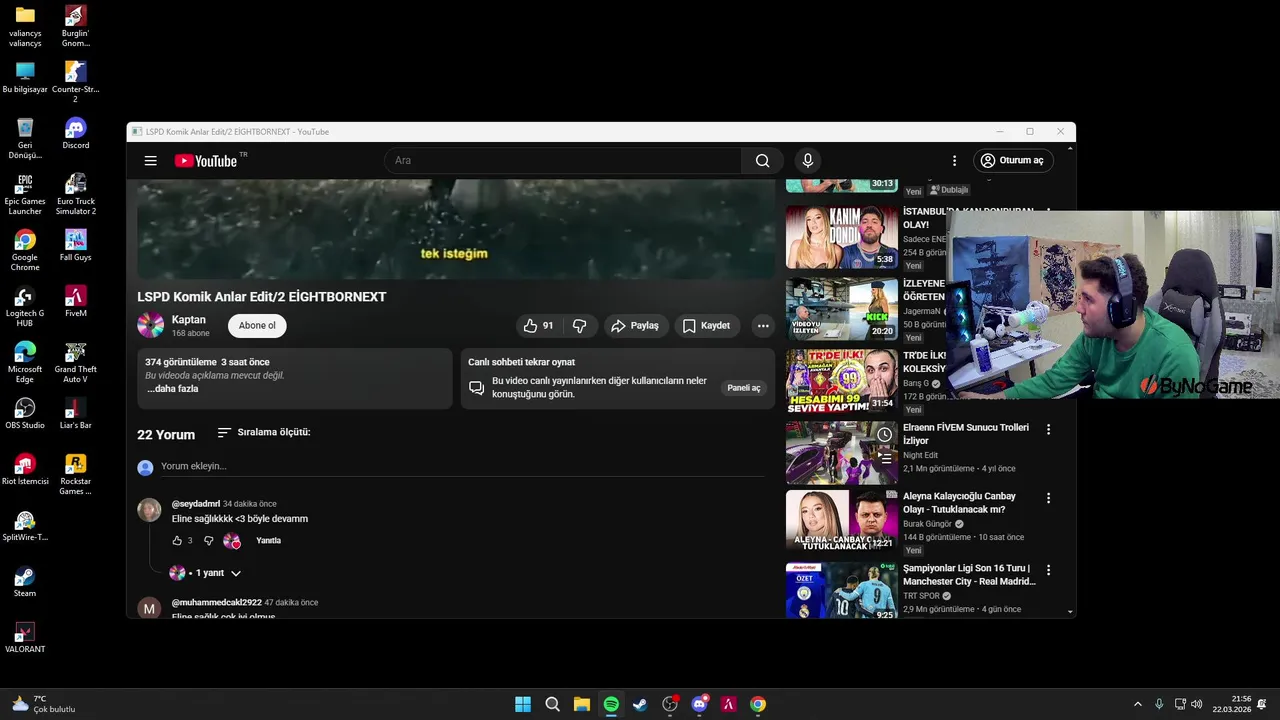Click Kaptan channel avatar
The width and height of the screenshot is (1280, 720).
point(150,325)
